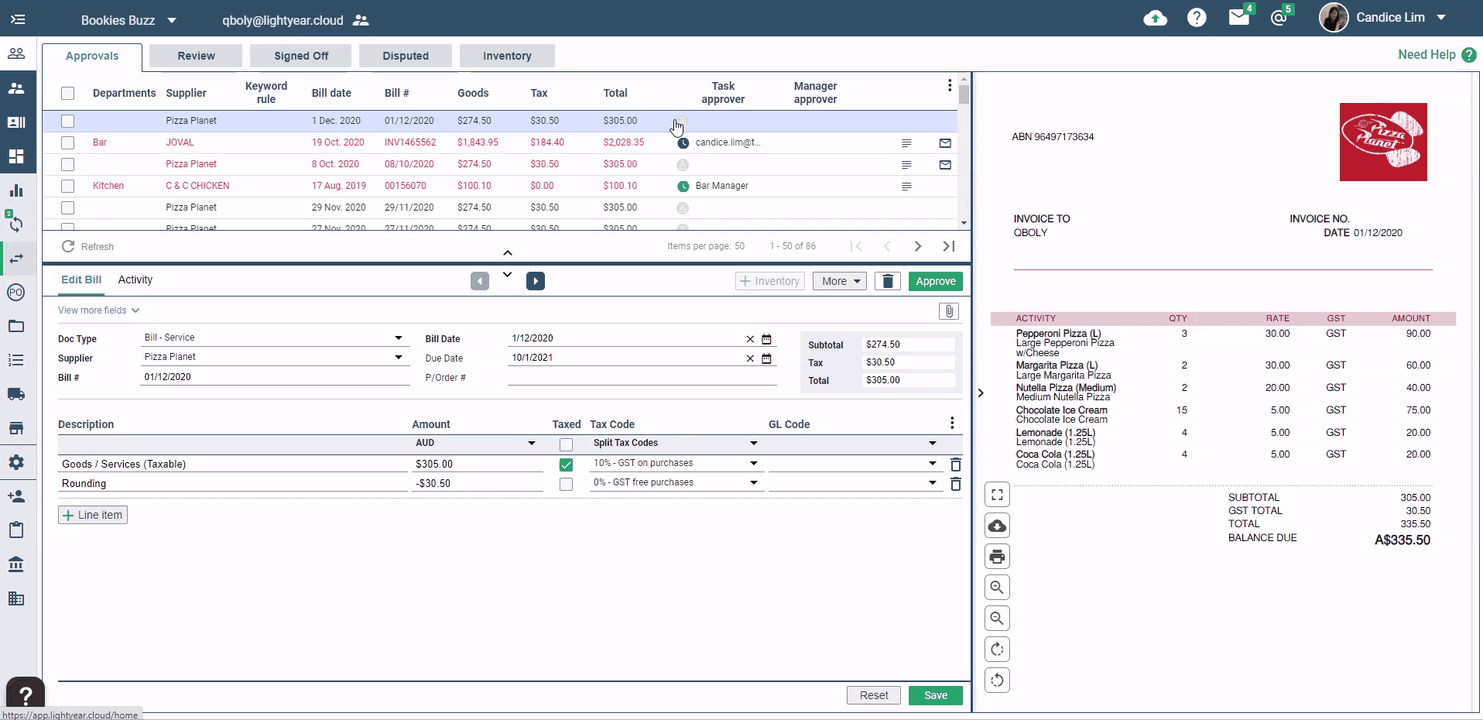
Task: Expand View more fields
Action: point(99,311)
